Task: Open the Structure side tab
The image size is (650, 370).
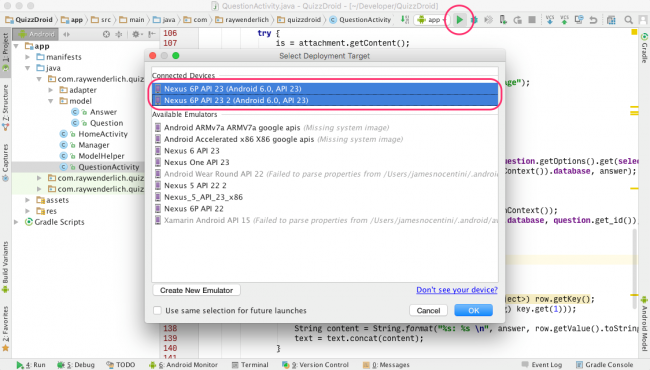Action: pos(5,108)
